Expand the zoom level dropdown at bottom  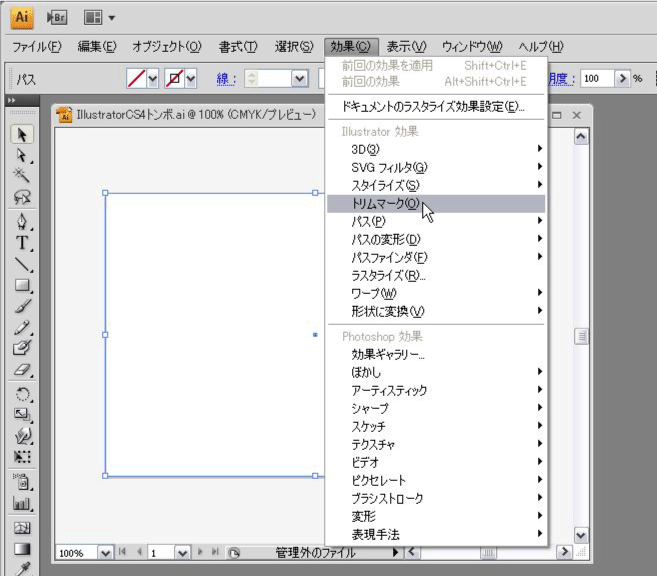pyautogui.click(x=106, y=552)
